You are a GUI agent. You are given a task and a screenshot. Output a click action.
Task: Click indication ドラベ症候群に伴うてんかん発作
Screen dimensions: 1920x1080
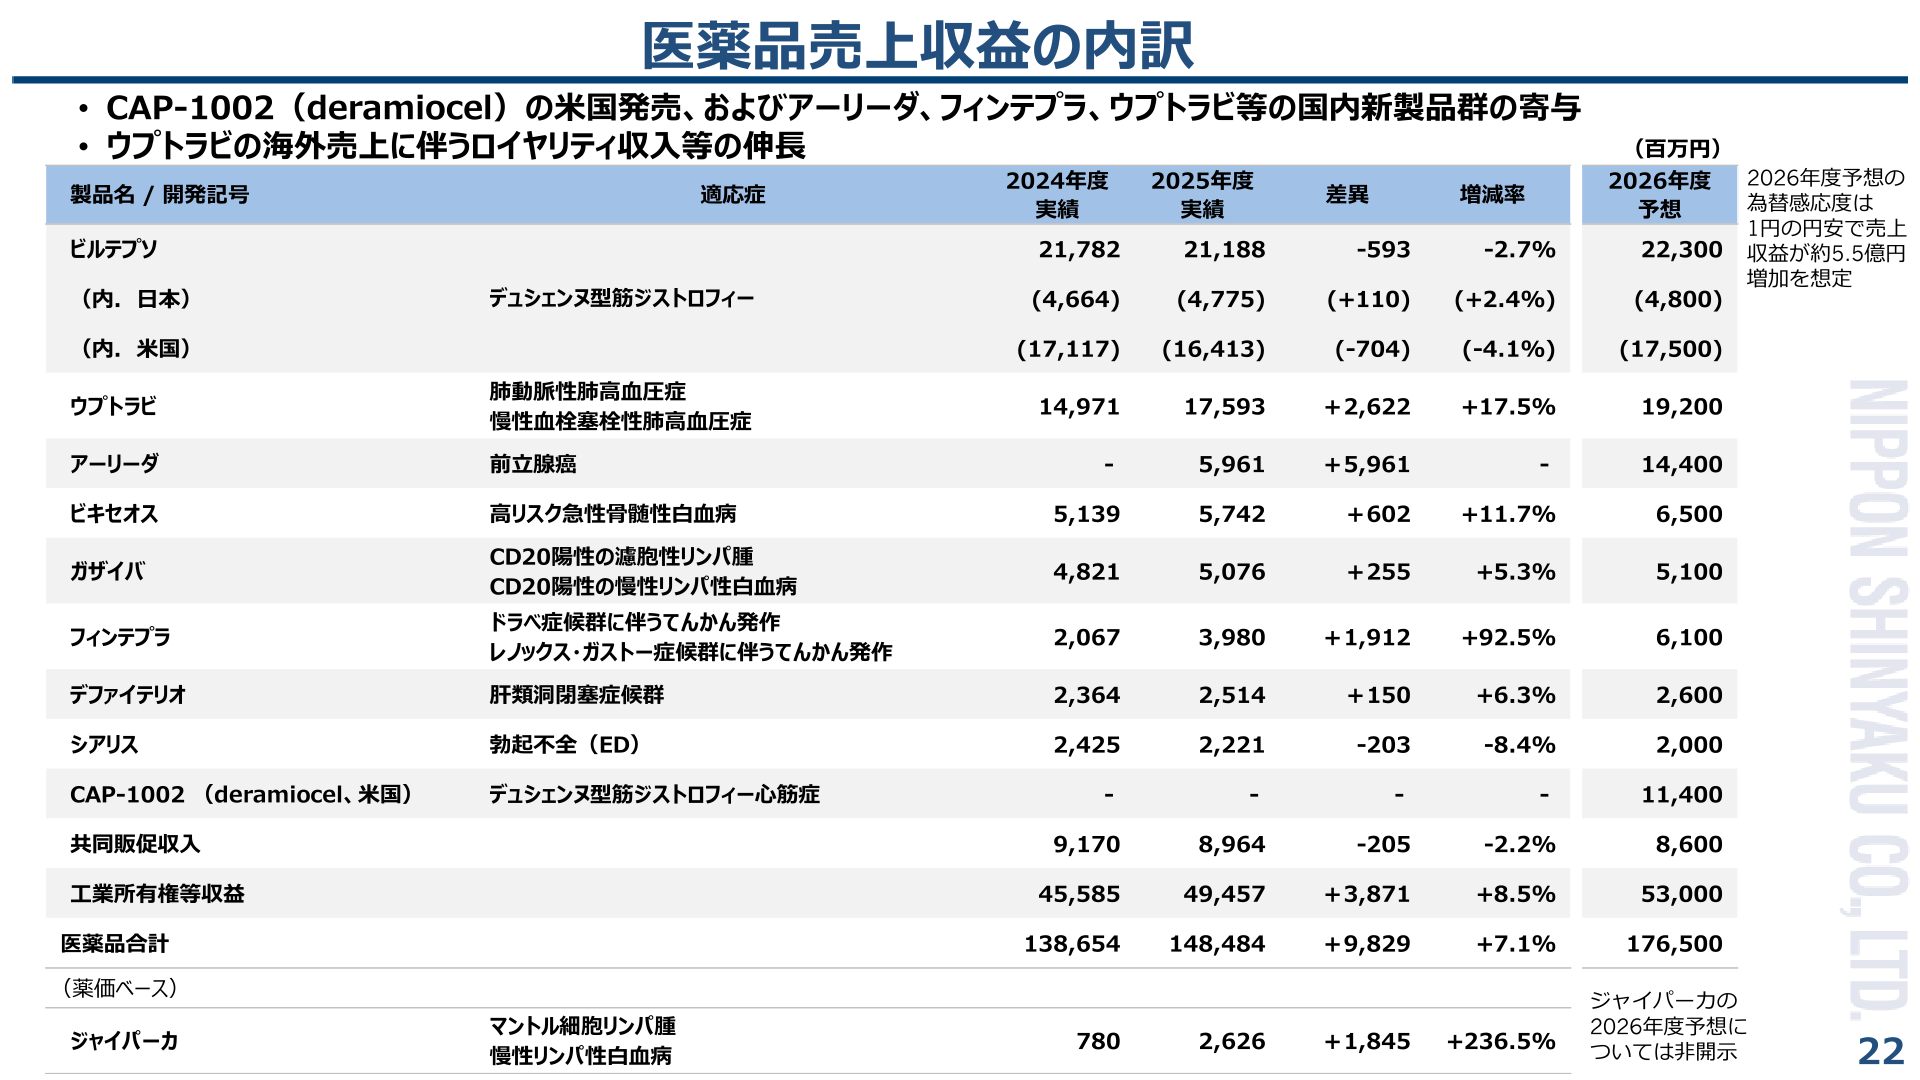(634, 622)
